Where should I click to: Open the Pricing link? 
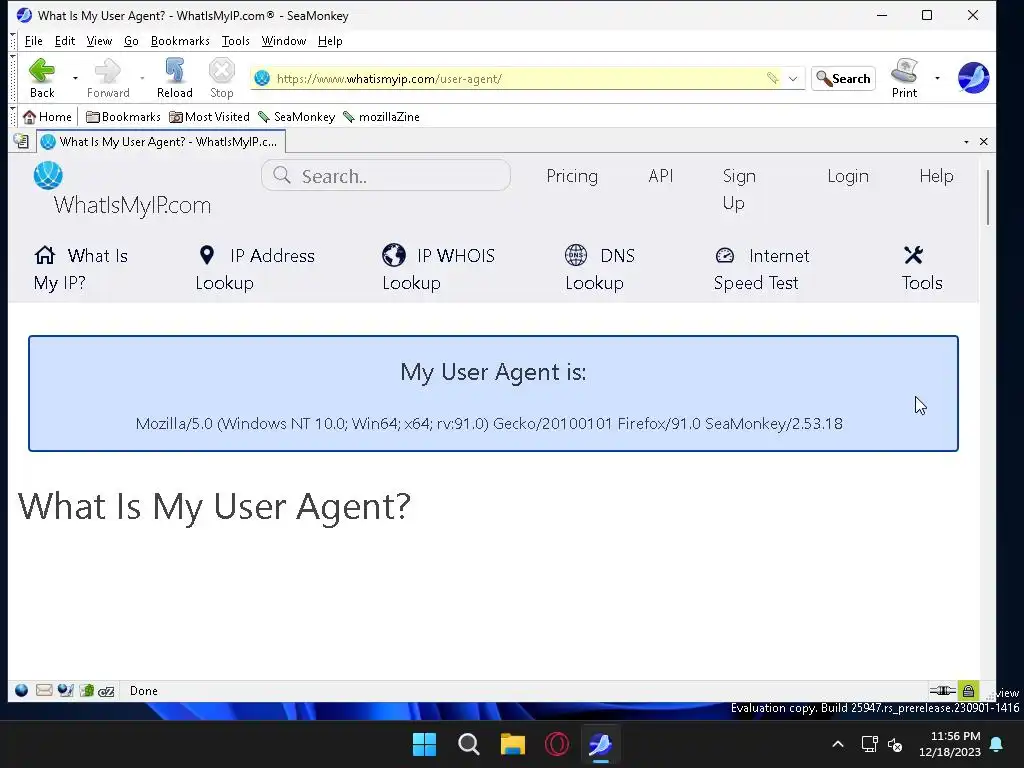(x=572, y=176)
